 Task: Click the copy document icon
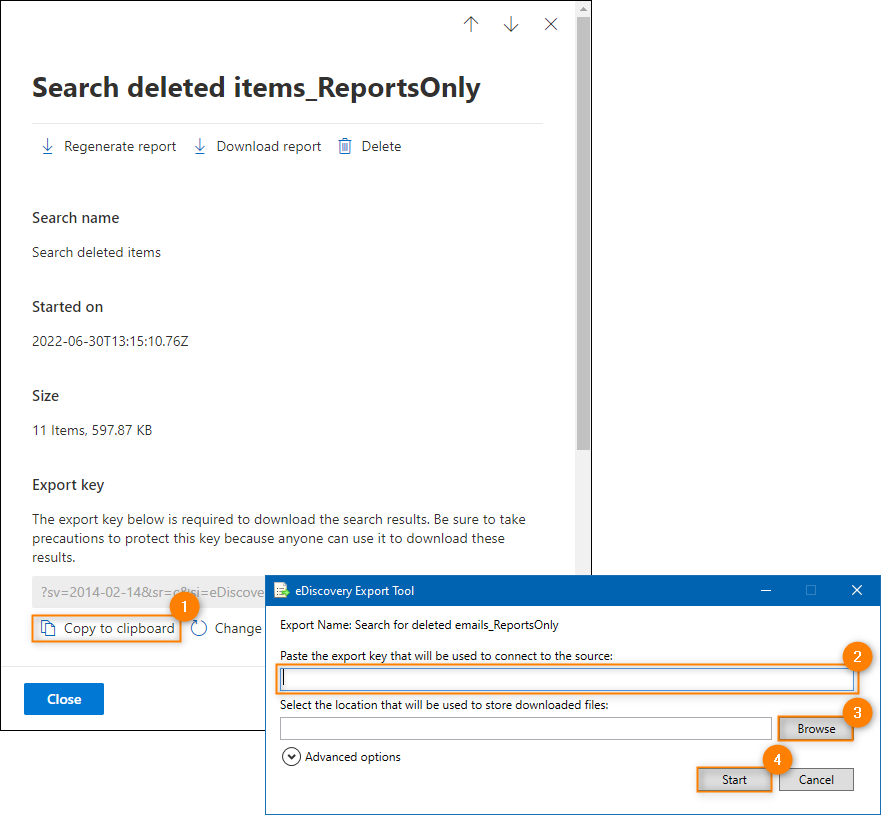48,628
